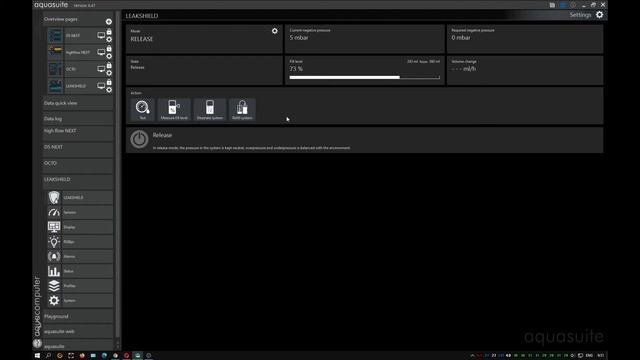
Task: Click monitor icon for OCTO overview page
Action: click(x=101, y=69)
